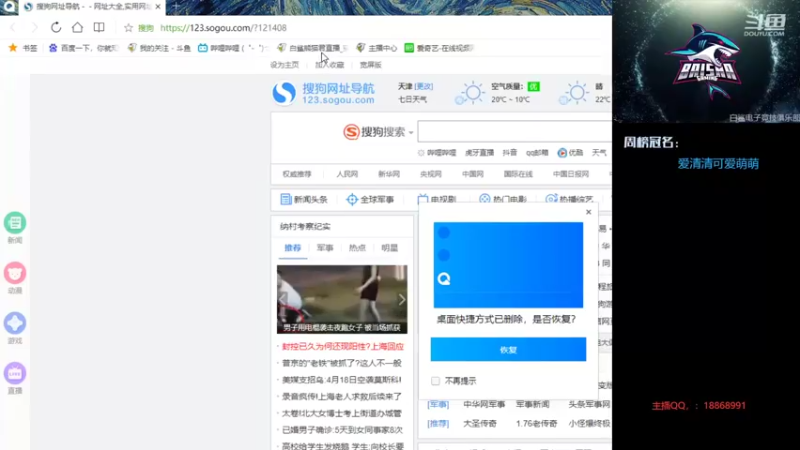Reload the page with the refresh icon
The width and height of the screenshot is (800, 450).
56,28
